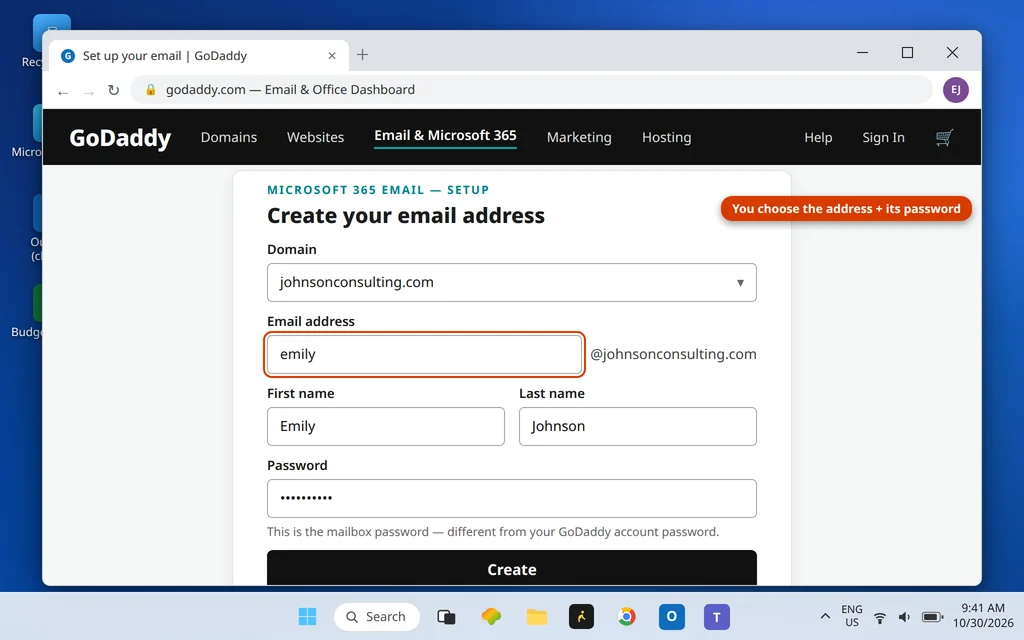
Task: Open the Domains menu
Action: (229, 137)
